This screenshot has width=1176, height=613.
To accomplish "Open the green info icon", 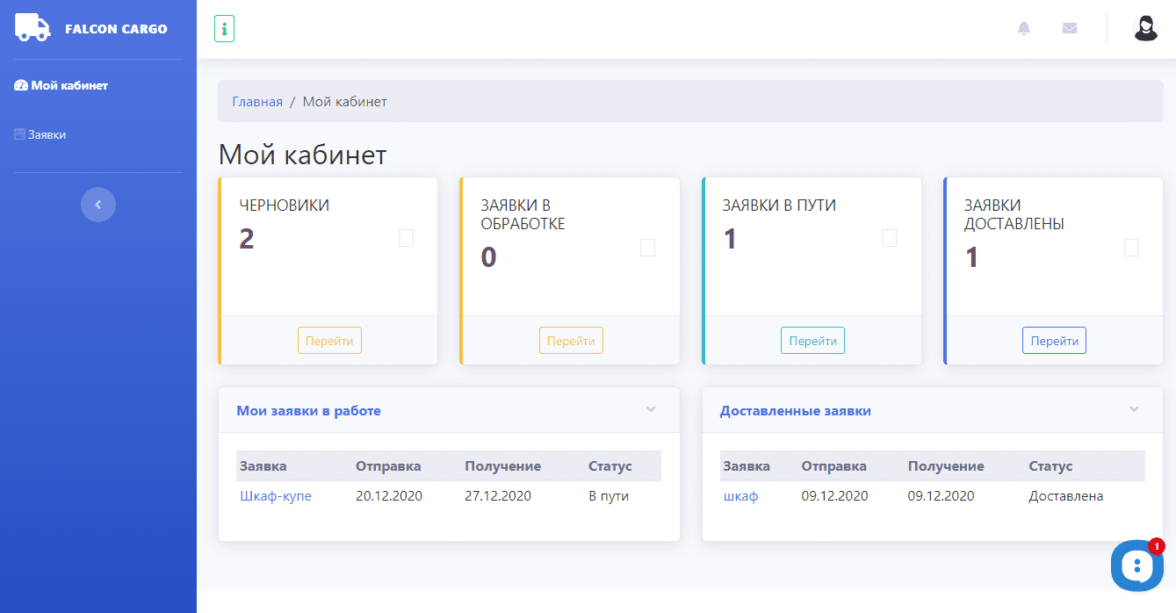I will coord(224,29).
